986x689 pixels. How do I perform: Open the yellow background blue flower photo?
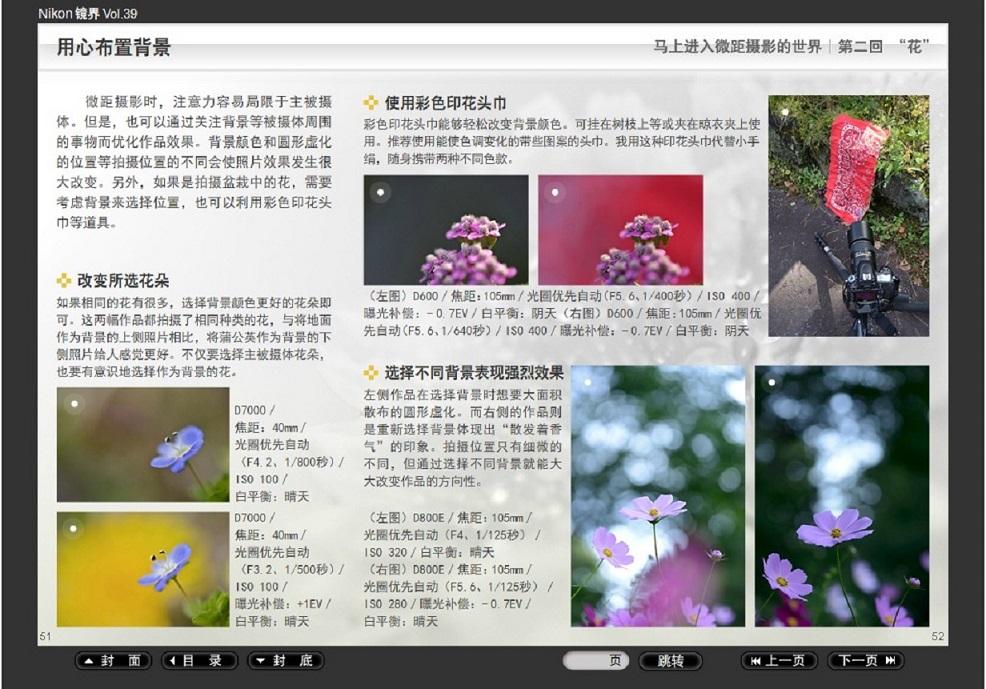[142, 569]
